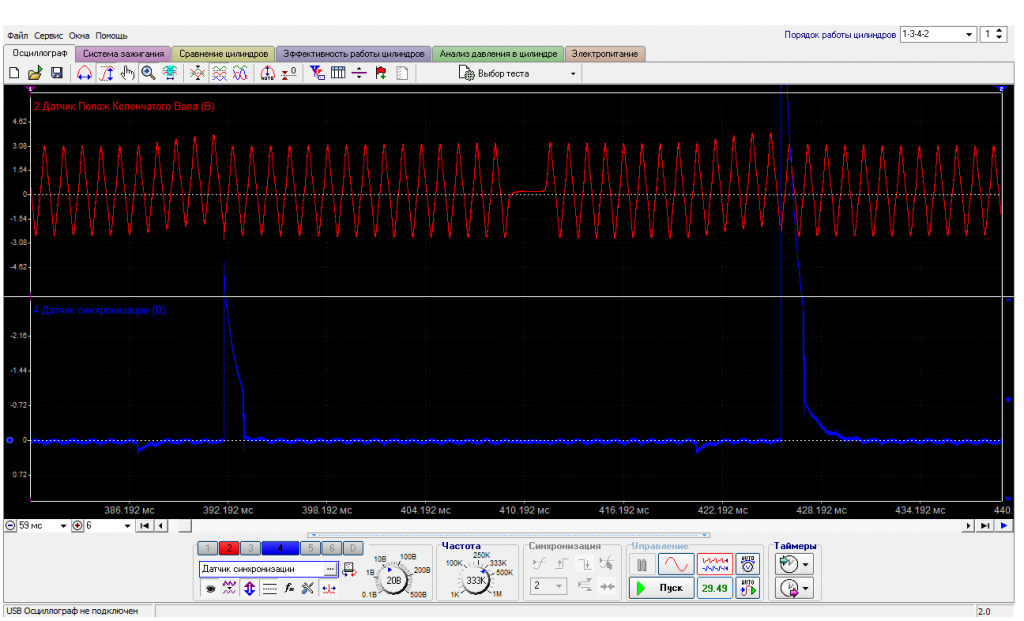Toggle channel 5 button
The width and height of the screenshot is (1024, 621).
pos(311,549)
